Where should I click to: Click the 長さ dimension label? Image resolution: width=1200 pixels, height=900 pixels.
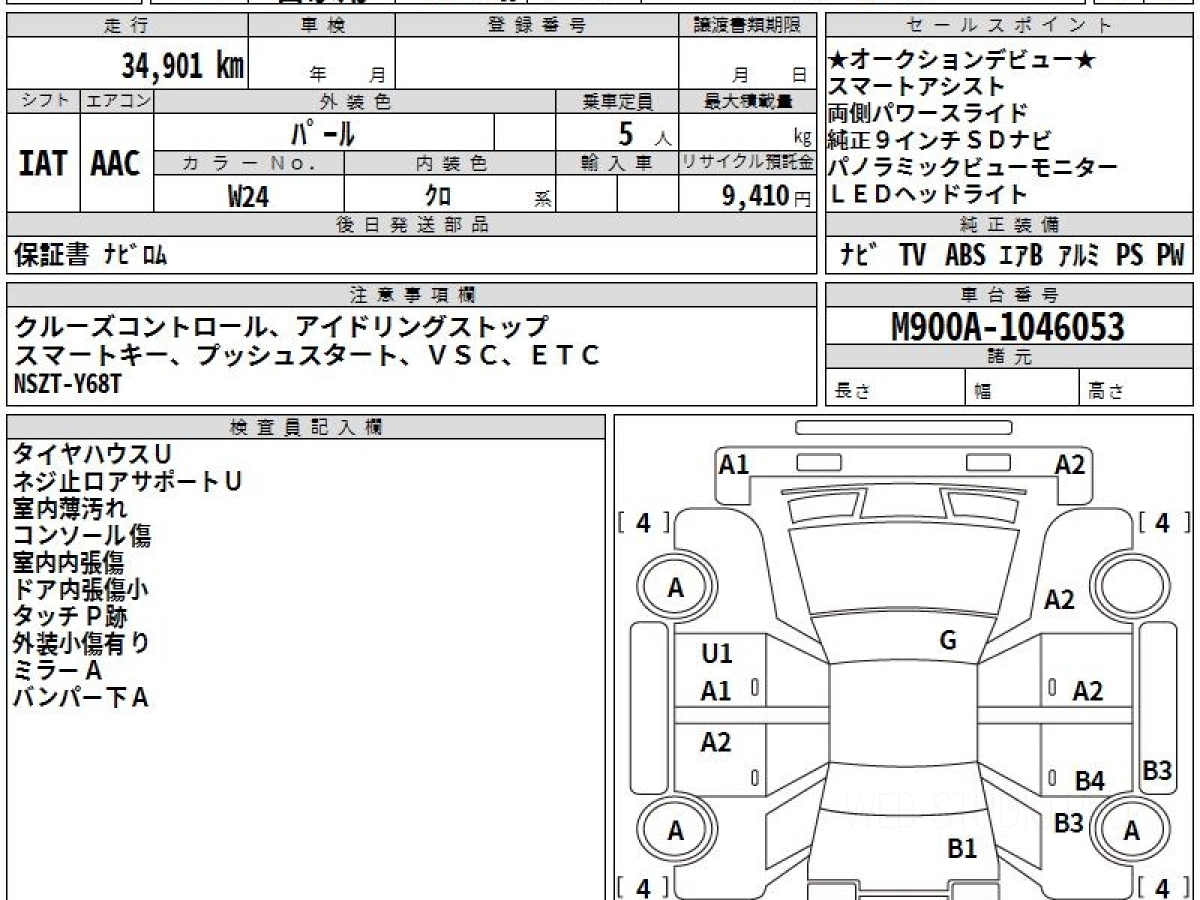[854, 391]
